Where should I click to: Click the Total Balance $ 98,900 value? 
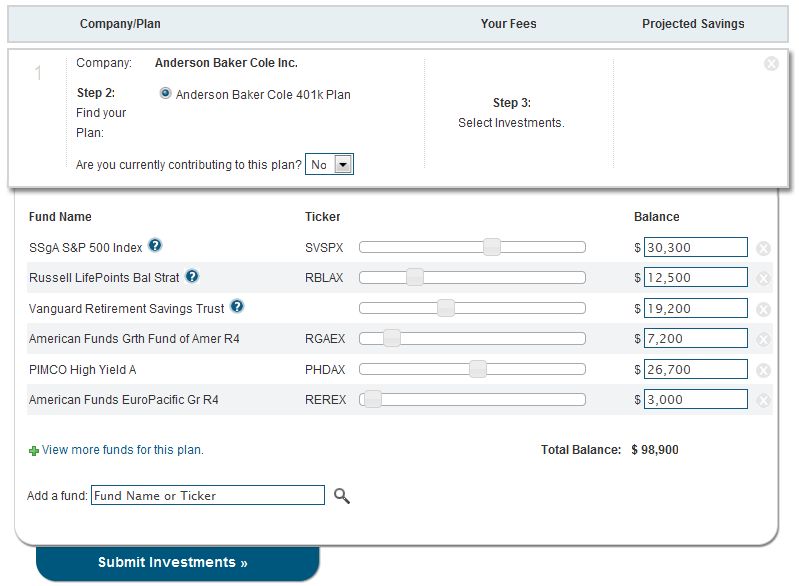click(x=655, y=450)
